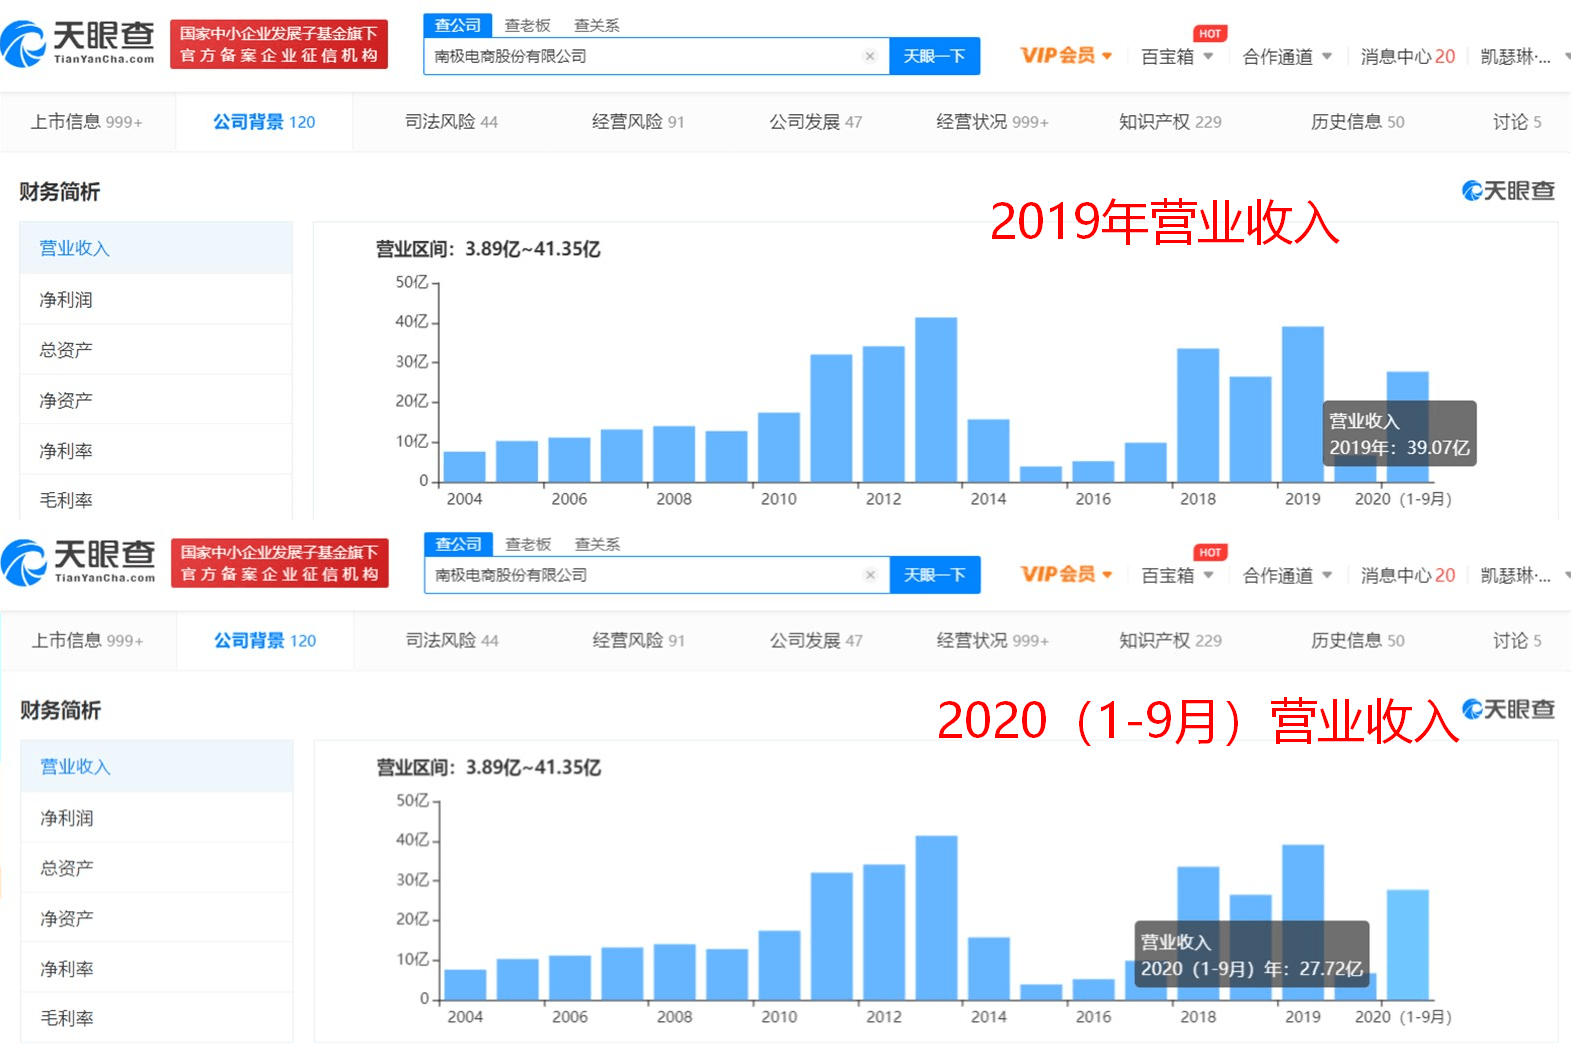Switch to 查关系 search tab in upper header

pos(597,25)
